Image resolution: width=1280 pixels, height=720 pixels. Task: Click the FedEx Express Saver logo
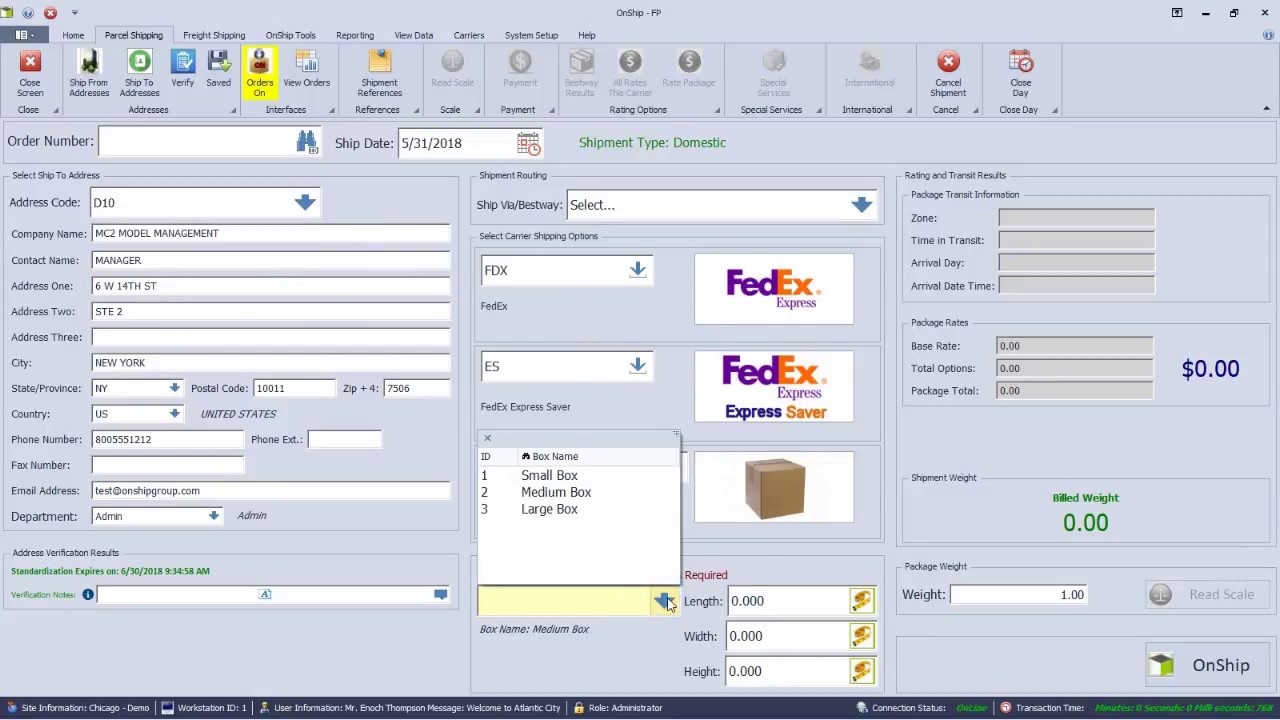774,386
